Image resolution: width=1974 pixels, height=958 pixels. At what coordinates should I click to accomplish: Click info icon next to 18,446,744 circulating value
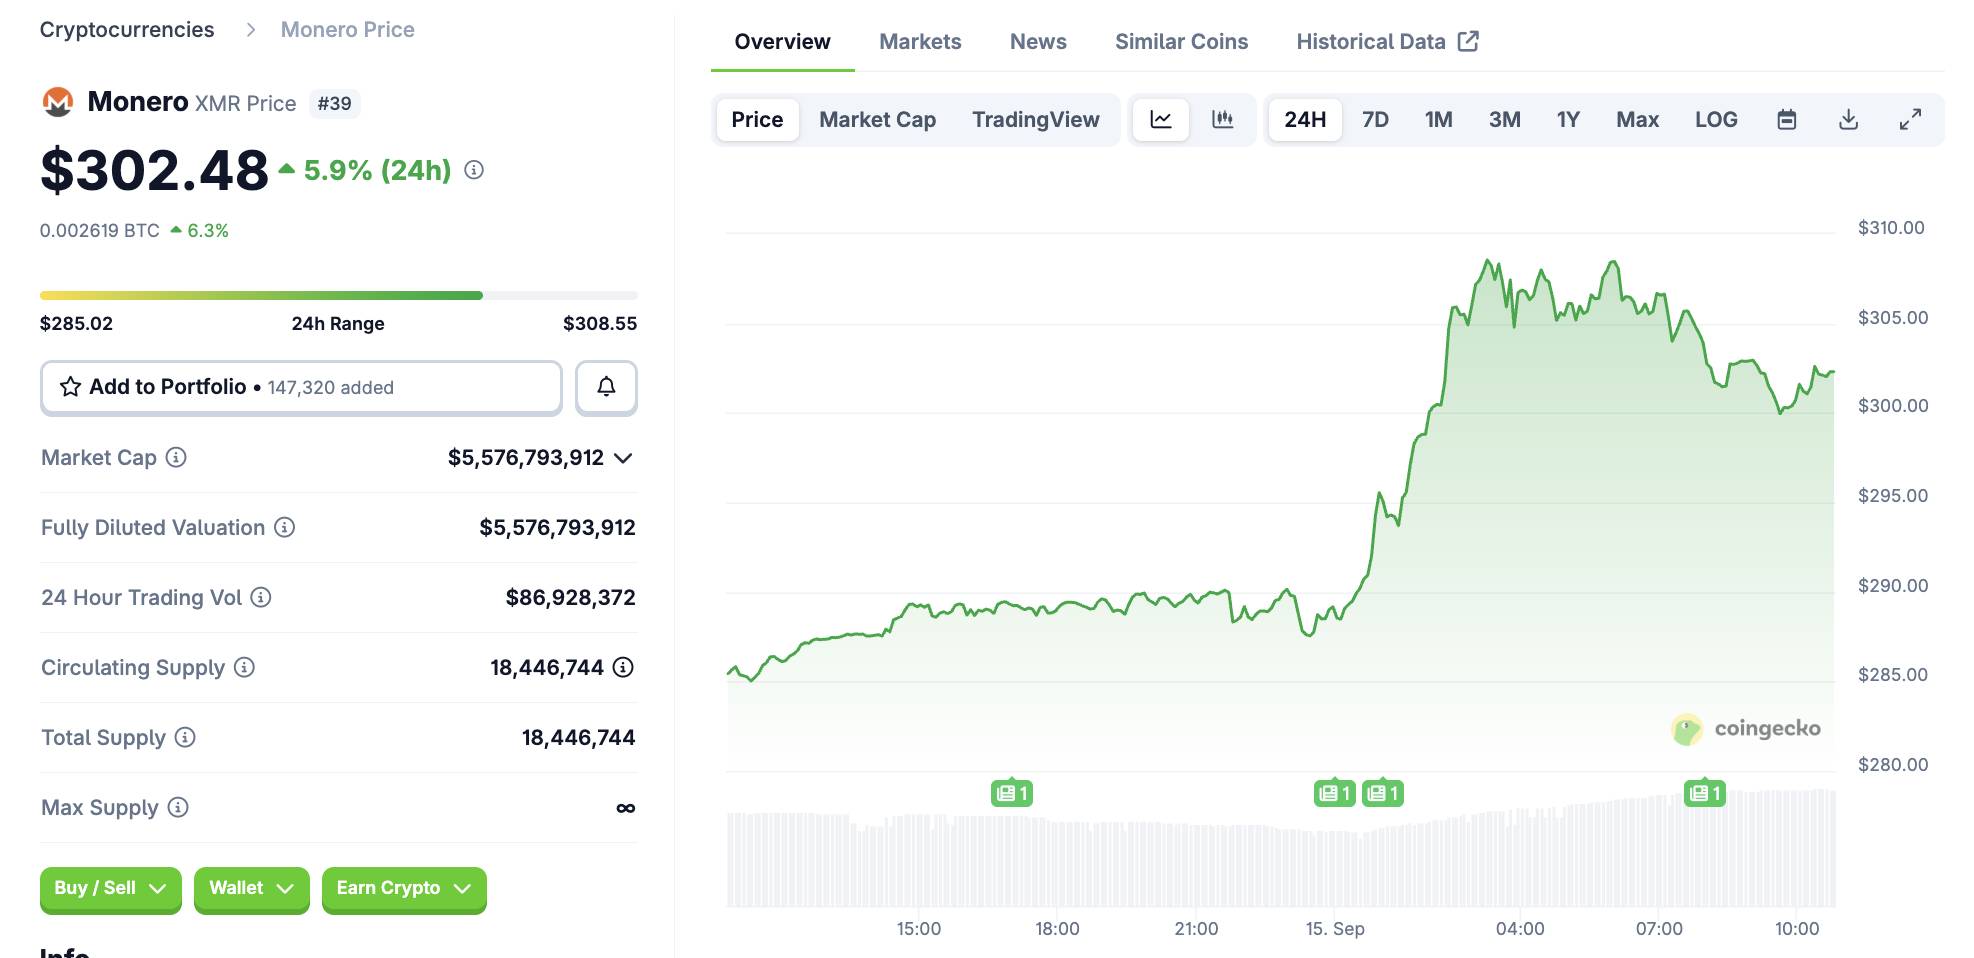pyautogui.click(x=623, y=667)
